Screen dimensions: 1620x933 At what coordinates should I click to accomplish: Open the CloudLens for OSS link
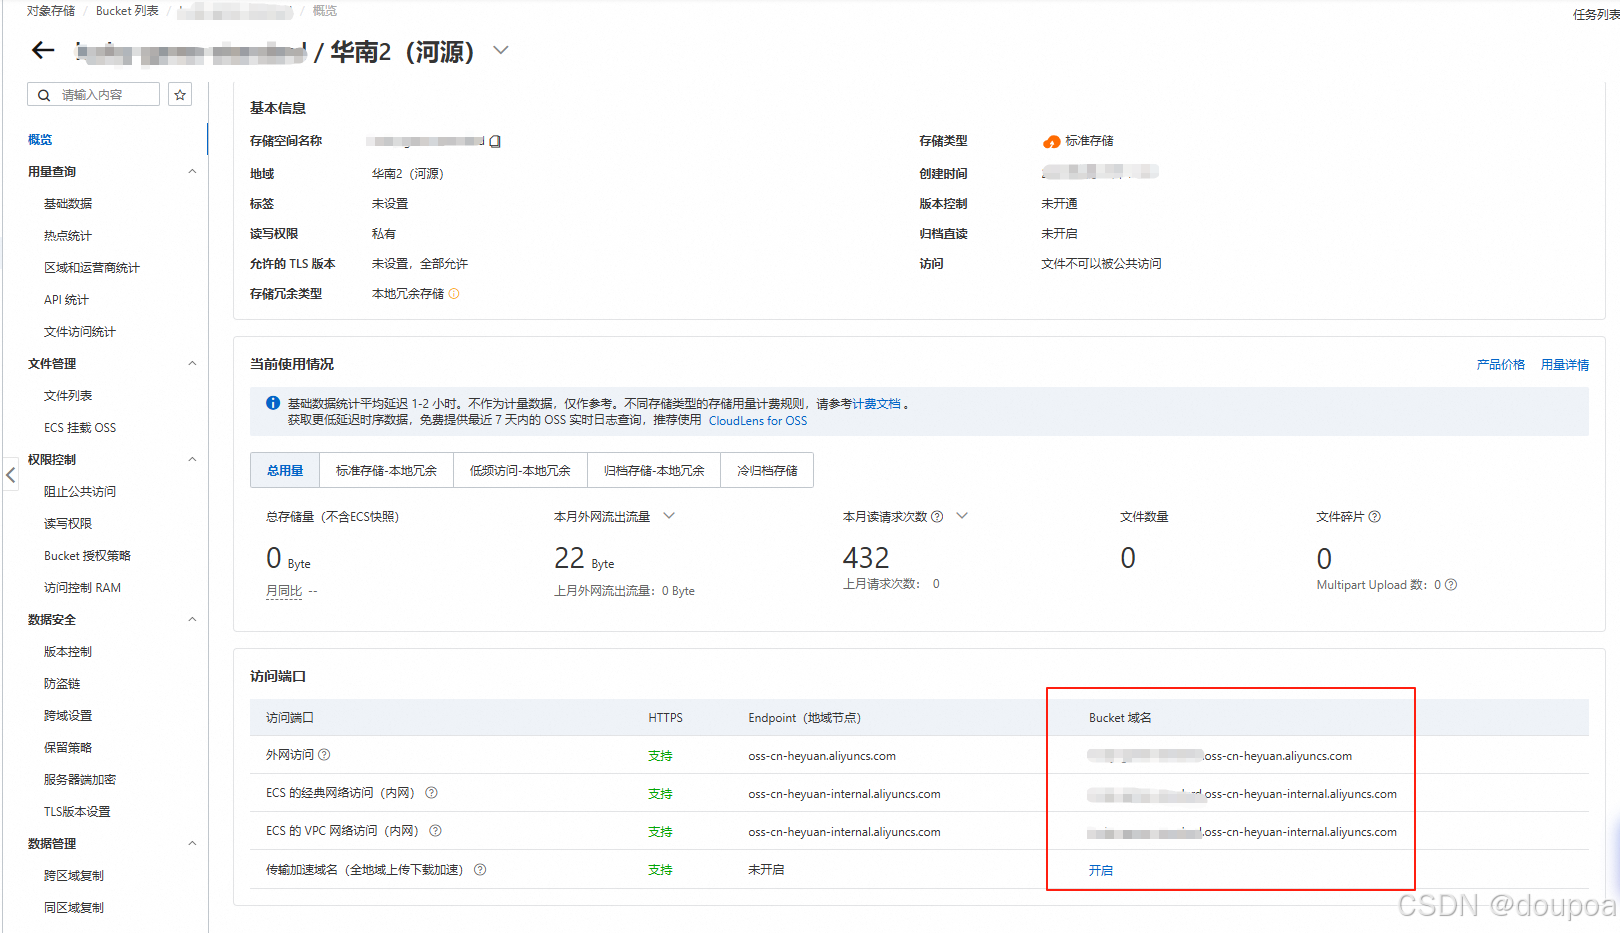click(758, 421)
